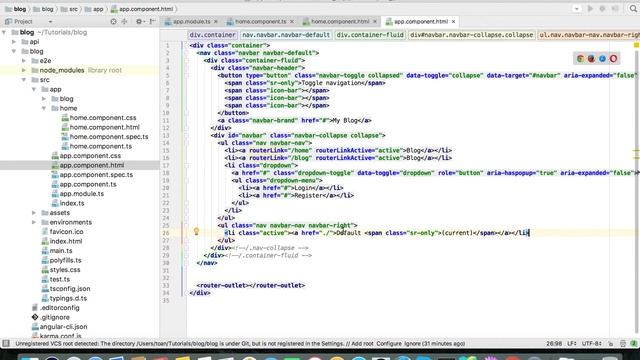Click the tool windows icon in status bar corner

pos(6,343)
